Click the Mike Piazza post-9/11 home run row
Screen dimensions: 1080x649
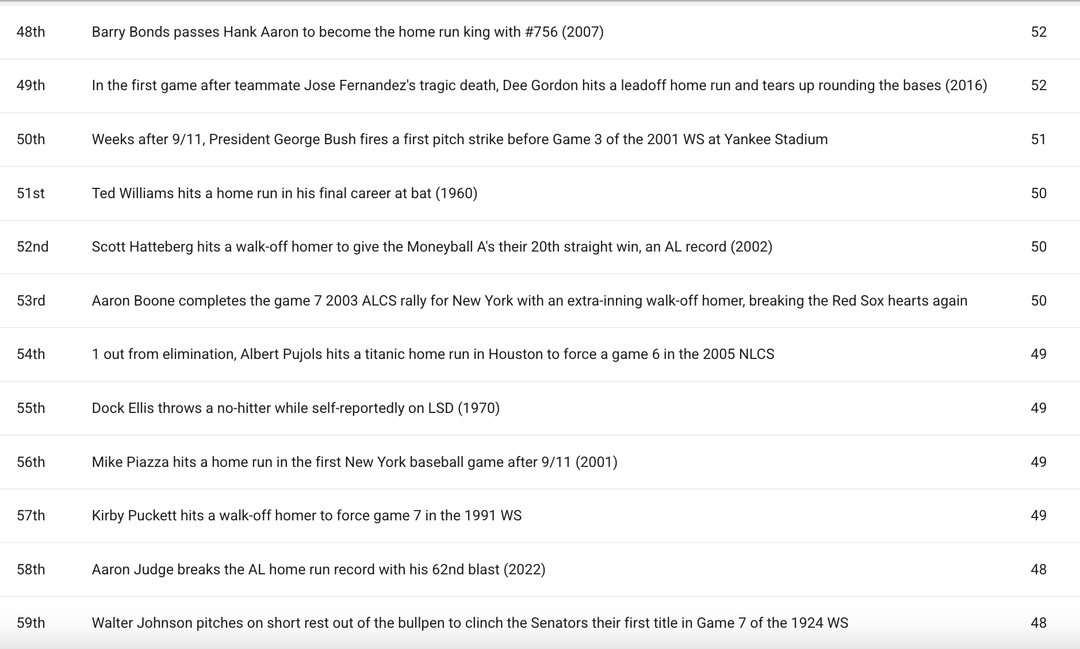tap(354, 462)
